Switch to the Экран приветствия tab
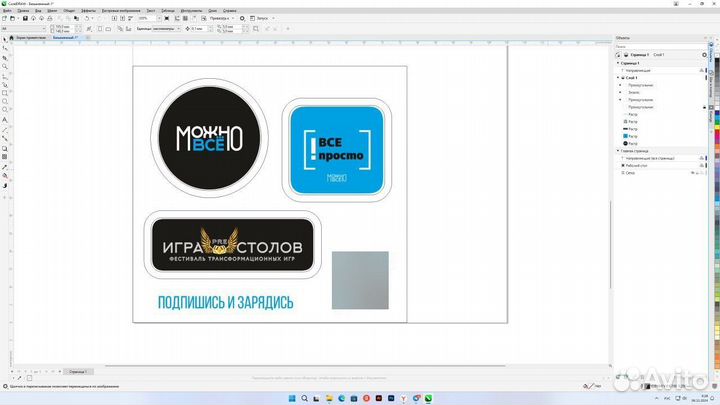 pyautogui.click(x=27, y=38)
